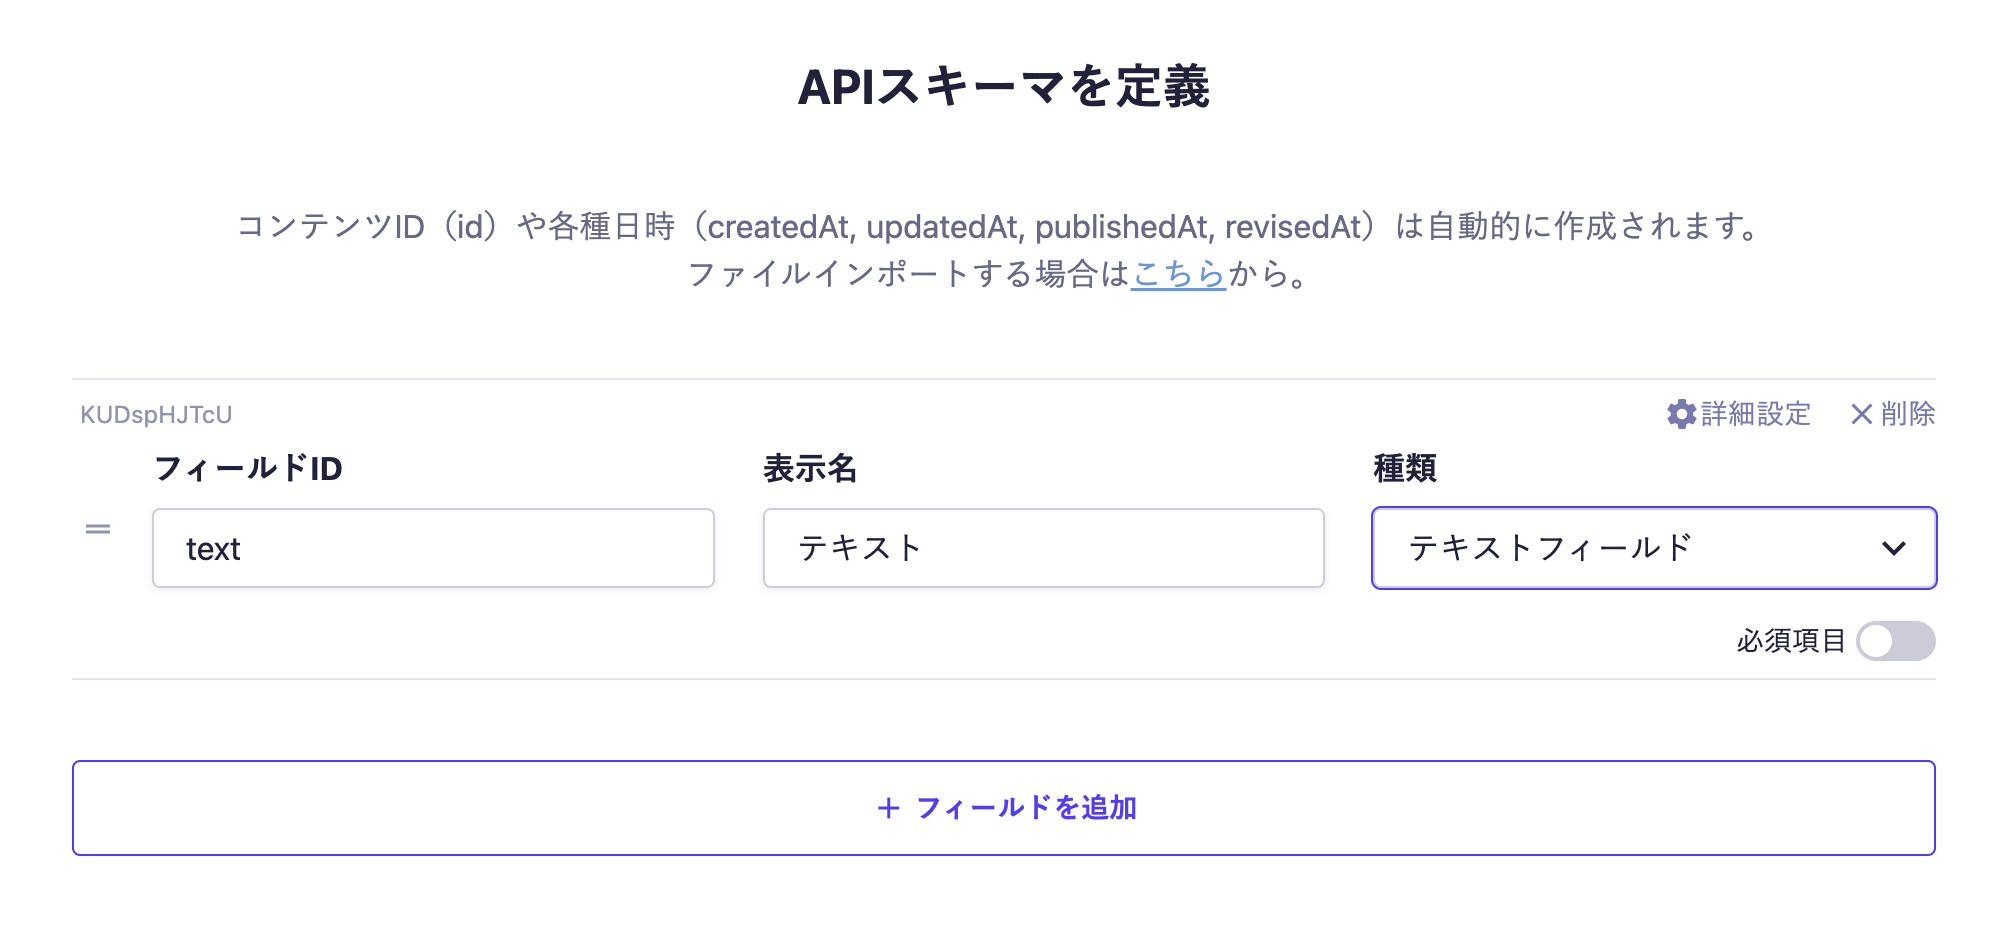Click the 表示名 label
The image size is (2002, 930).
click(810, 468)
